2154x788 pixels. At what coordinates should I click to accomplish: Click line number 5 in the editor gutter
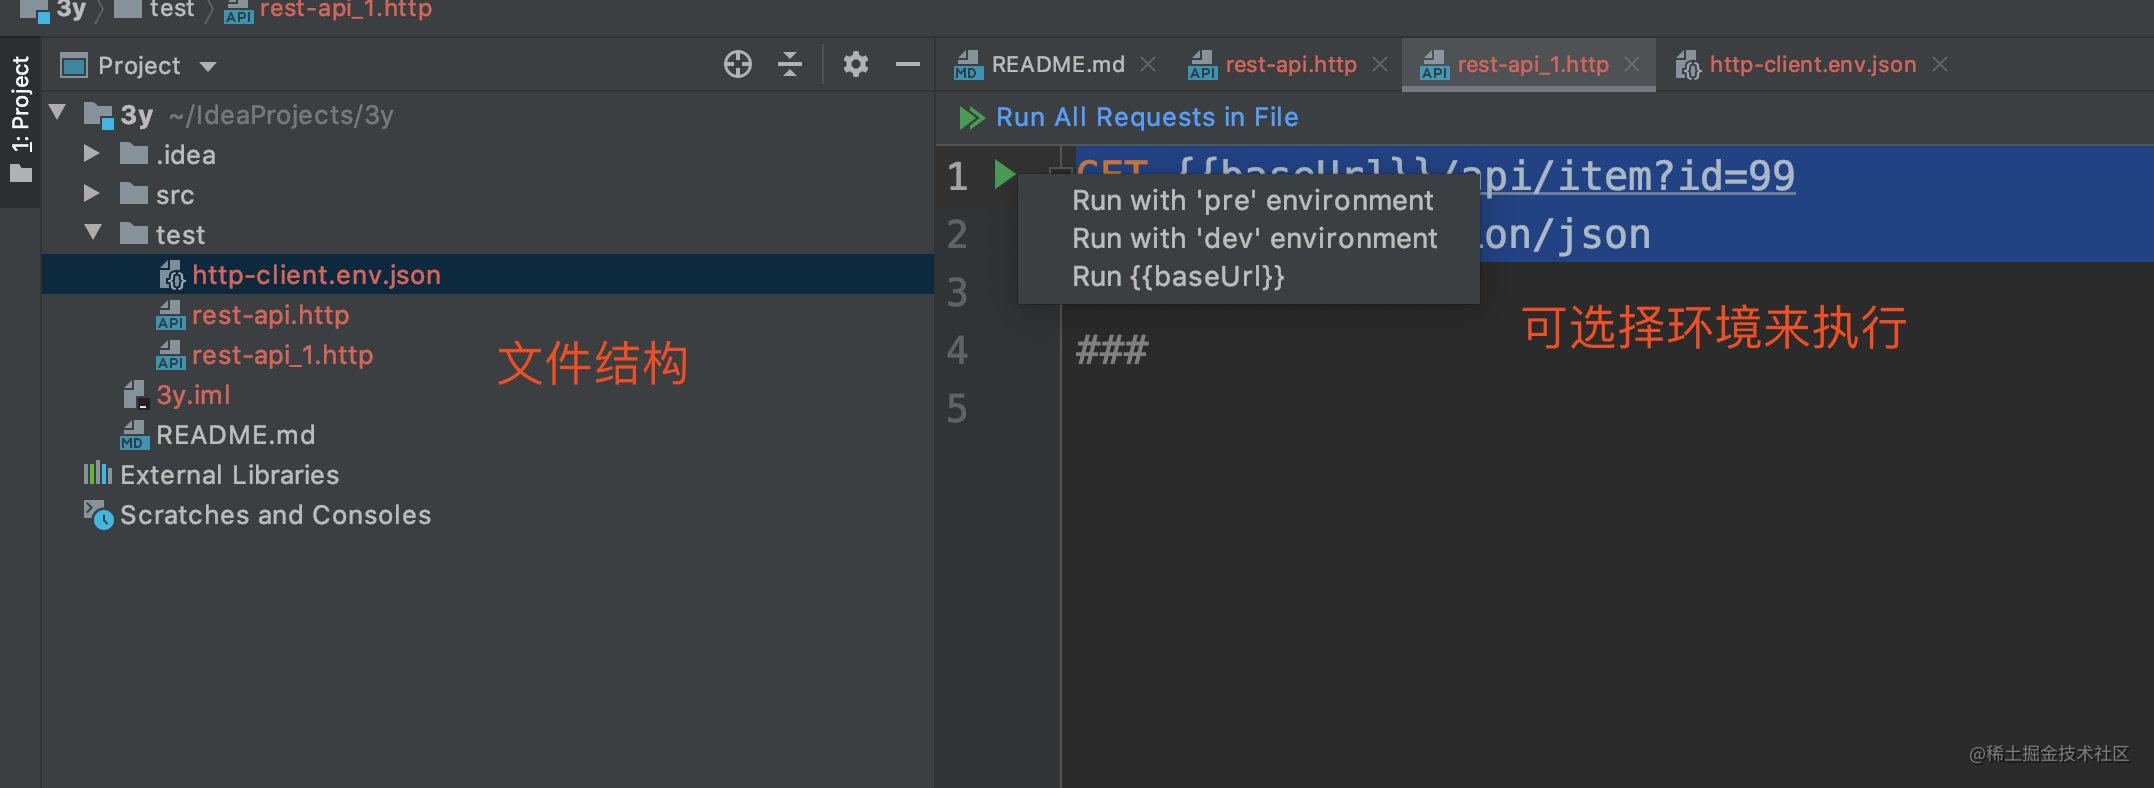(x=957, y=408)
